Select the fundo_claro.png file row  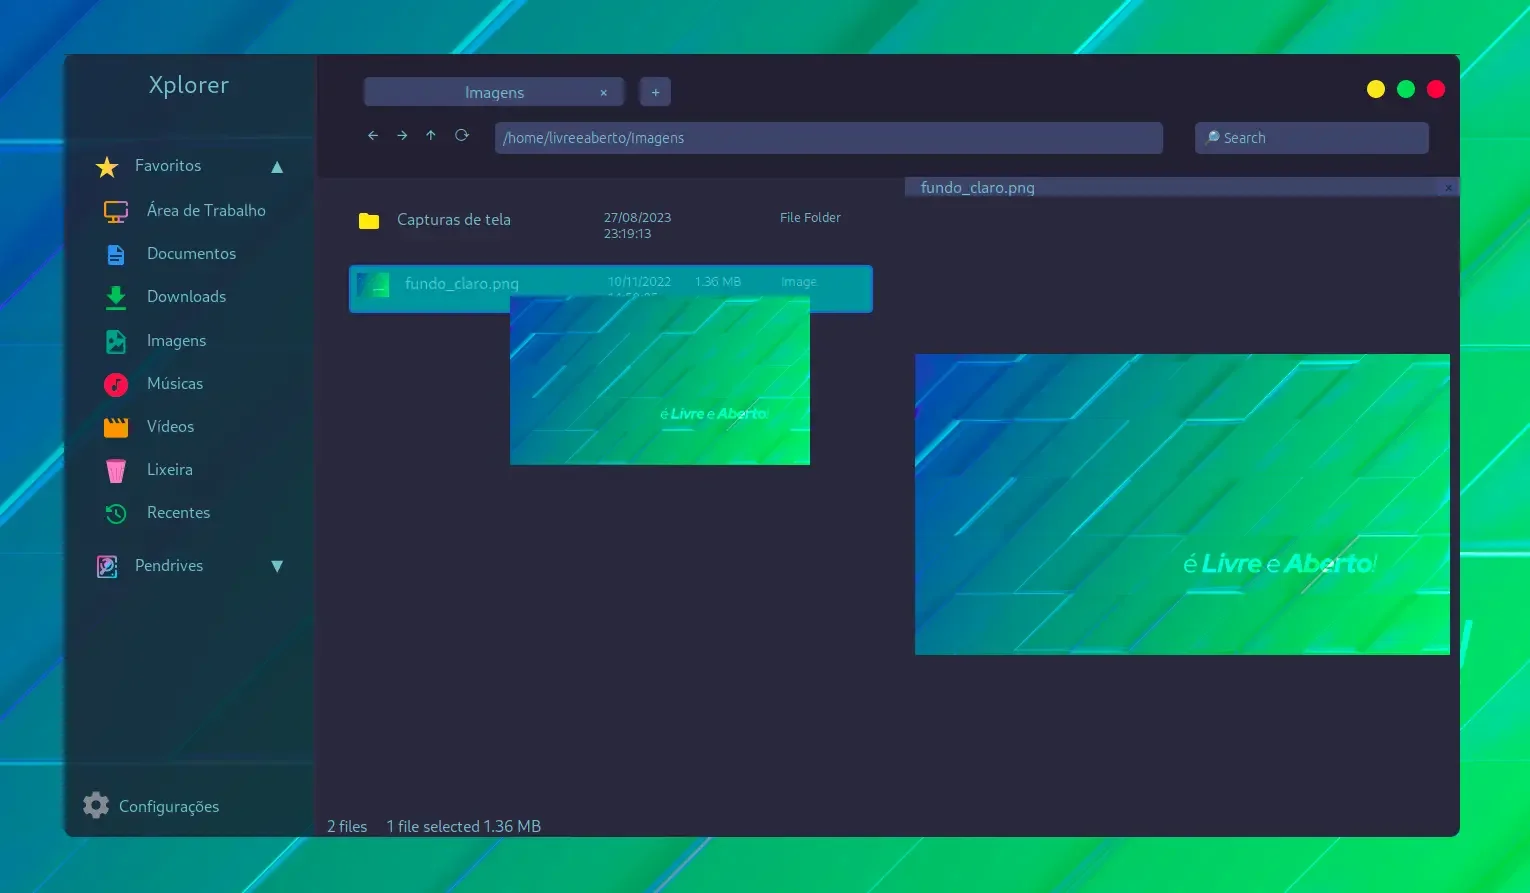click(x=610, y=289)
